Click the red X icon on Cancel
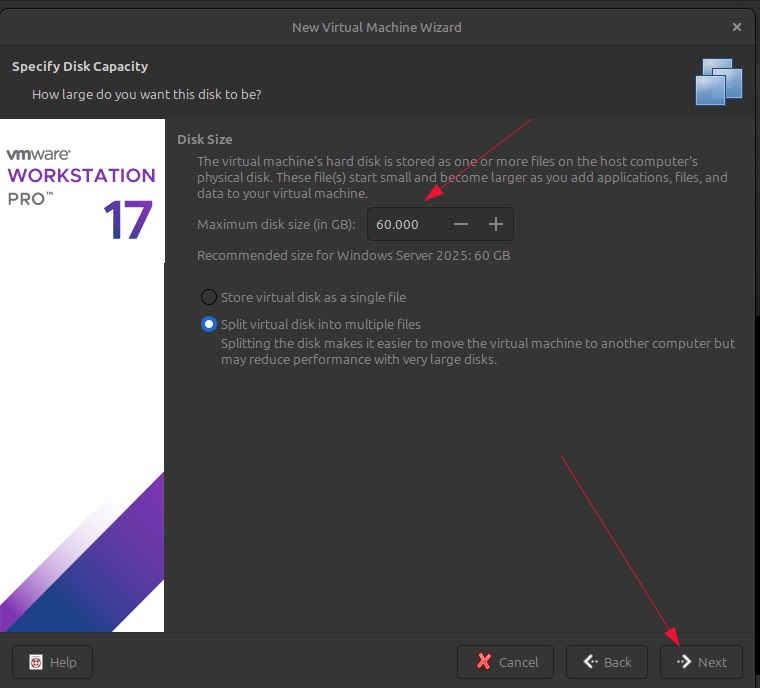Screen dimensions: 760x688 484,662
